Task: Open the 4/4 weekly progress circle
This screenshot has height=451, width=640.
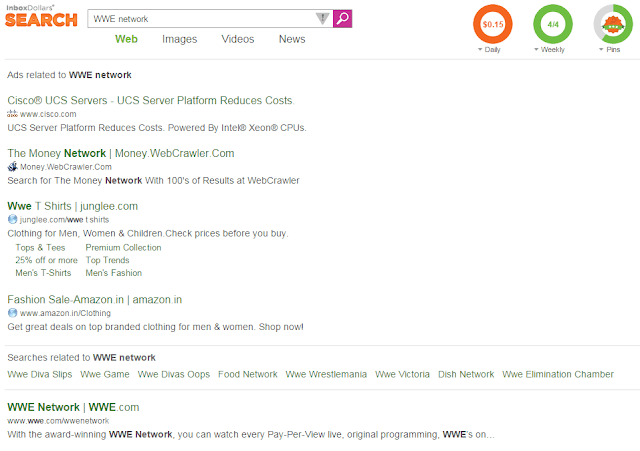Action: click(x=553, y=24)
